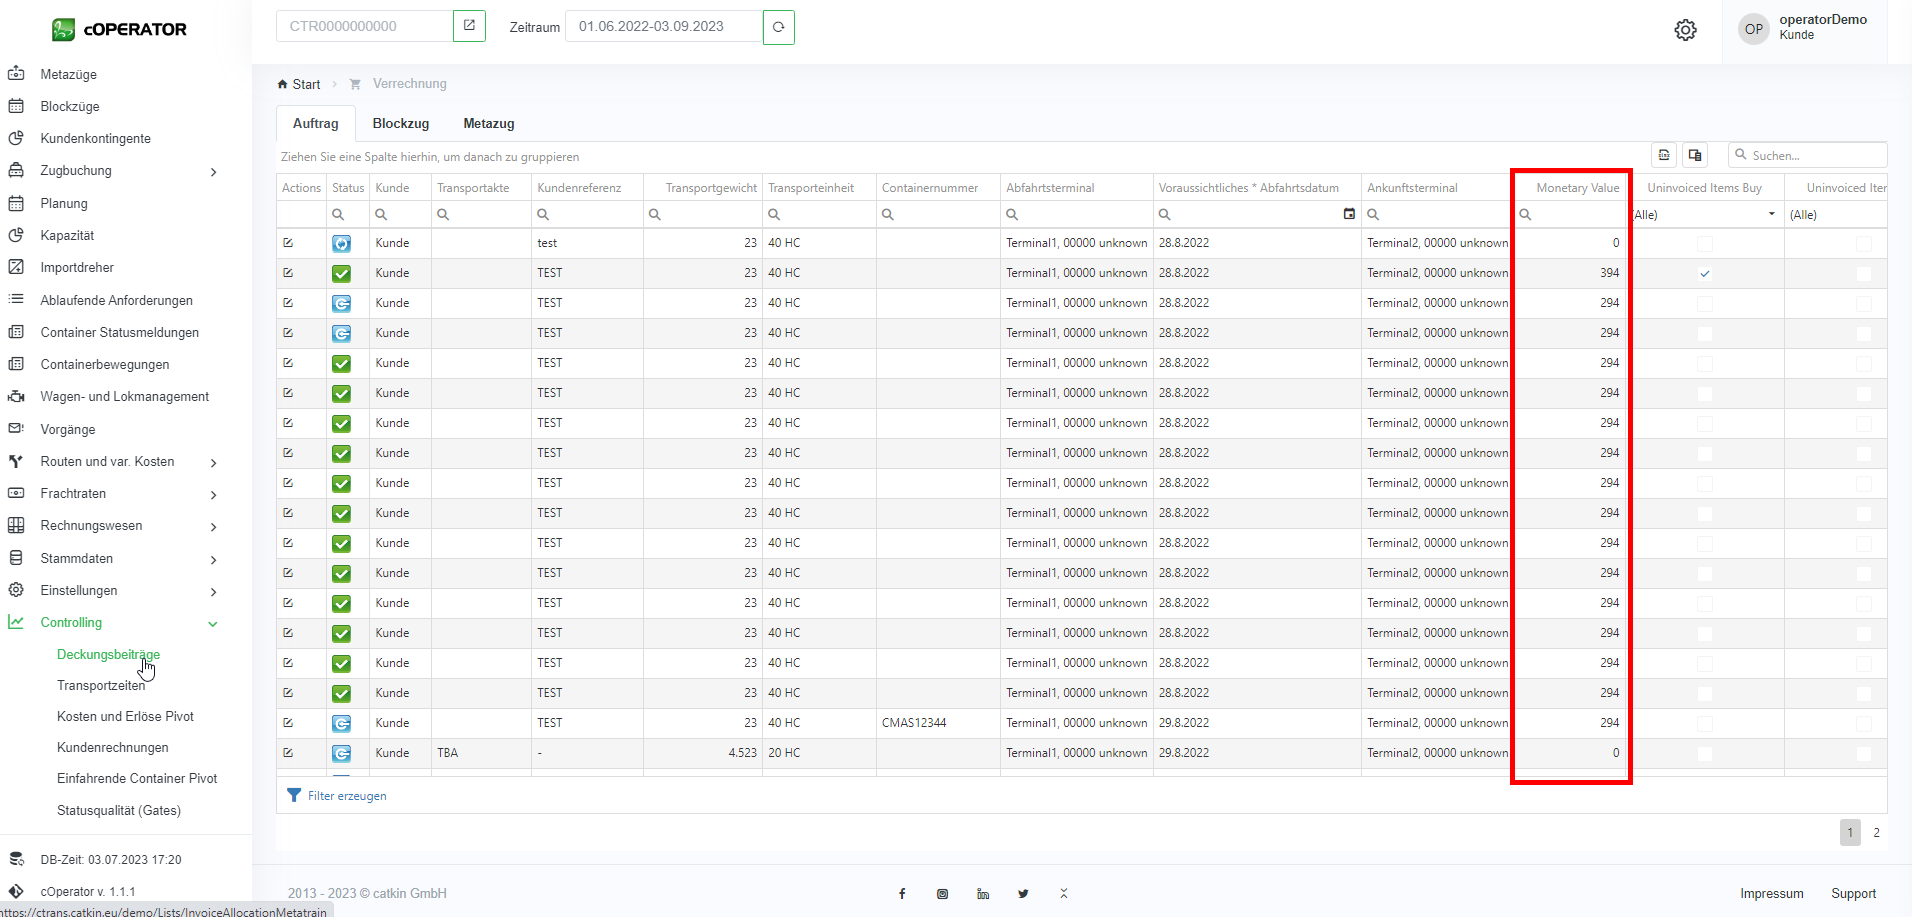Tick Uninvoiced Items Buy checkbox in CMAS12344 row

pos(1705,723)
